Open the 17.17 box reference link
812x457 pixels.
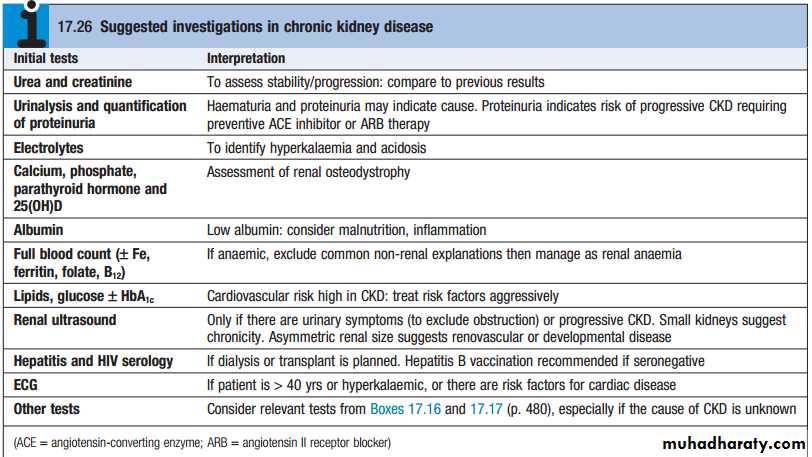click(487, 409)
